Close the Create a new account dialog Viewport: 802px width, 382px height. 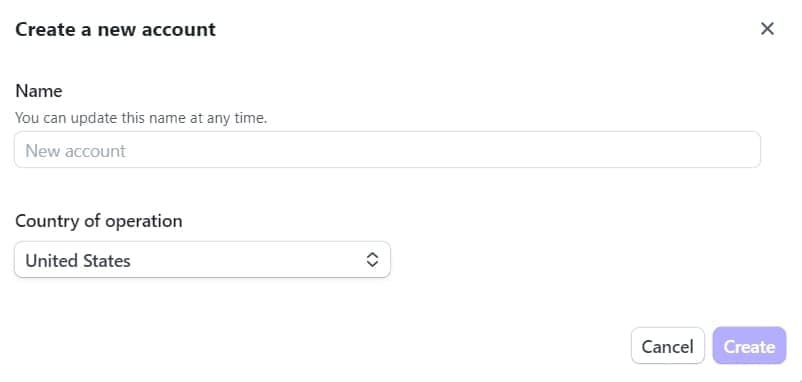tap(767, 29)
